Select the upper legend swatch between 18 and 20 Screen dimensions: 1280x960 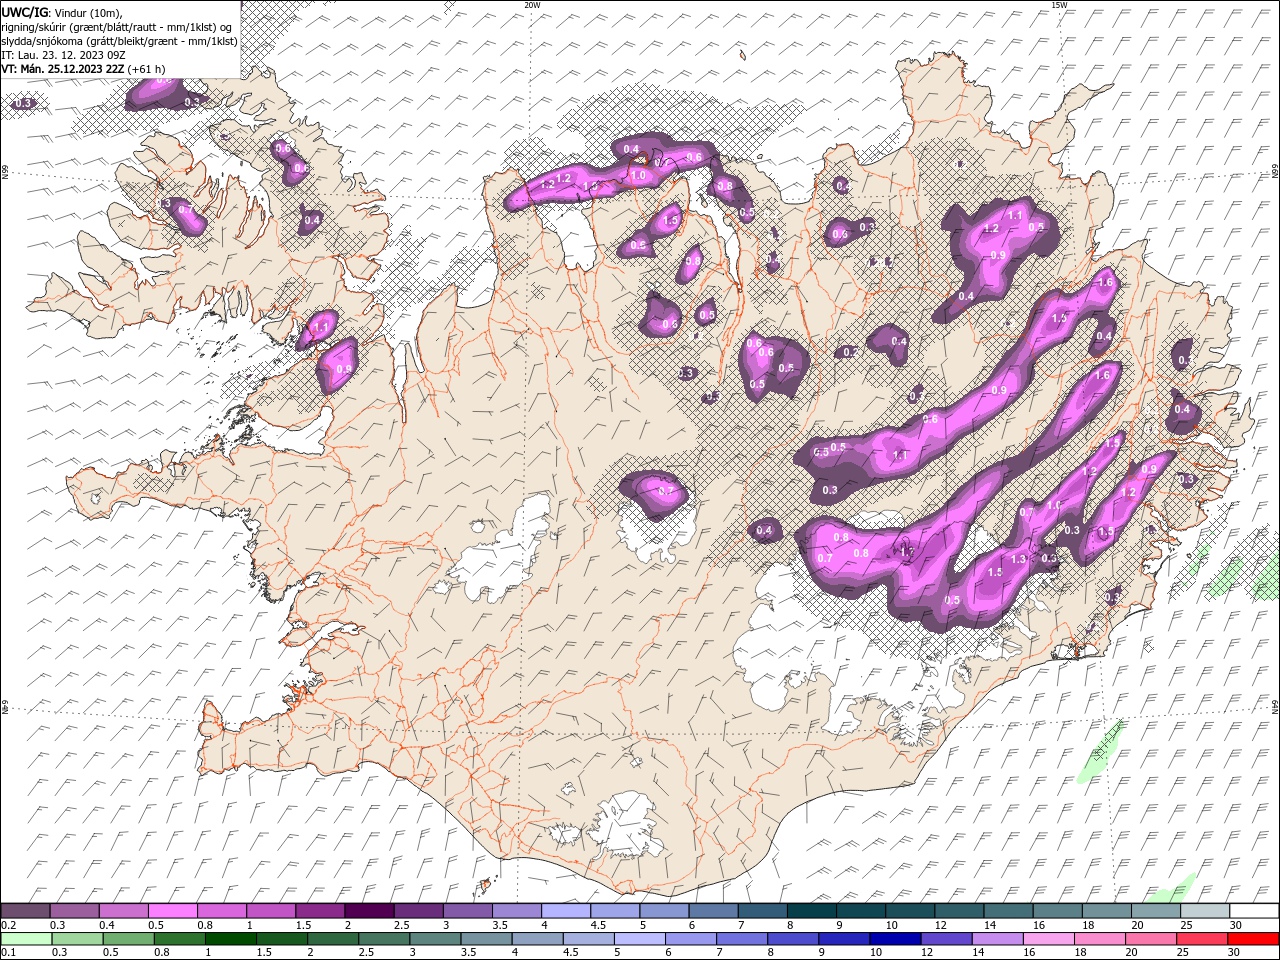[1106, 911]
